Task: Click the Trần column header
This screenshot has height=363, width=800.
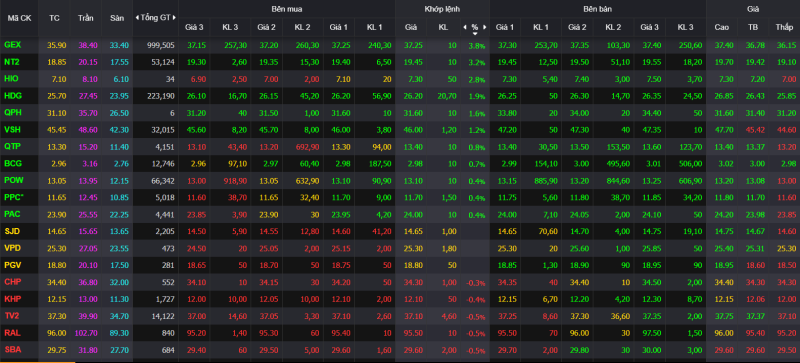Action: coord(86,17)
